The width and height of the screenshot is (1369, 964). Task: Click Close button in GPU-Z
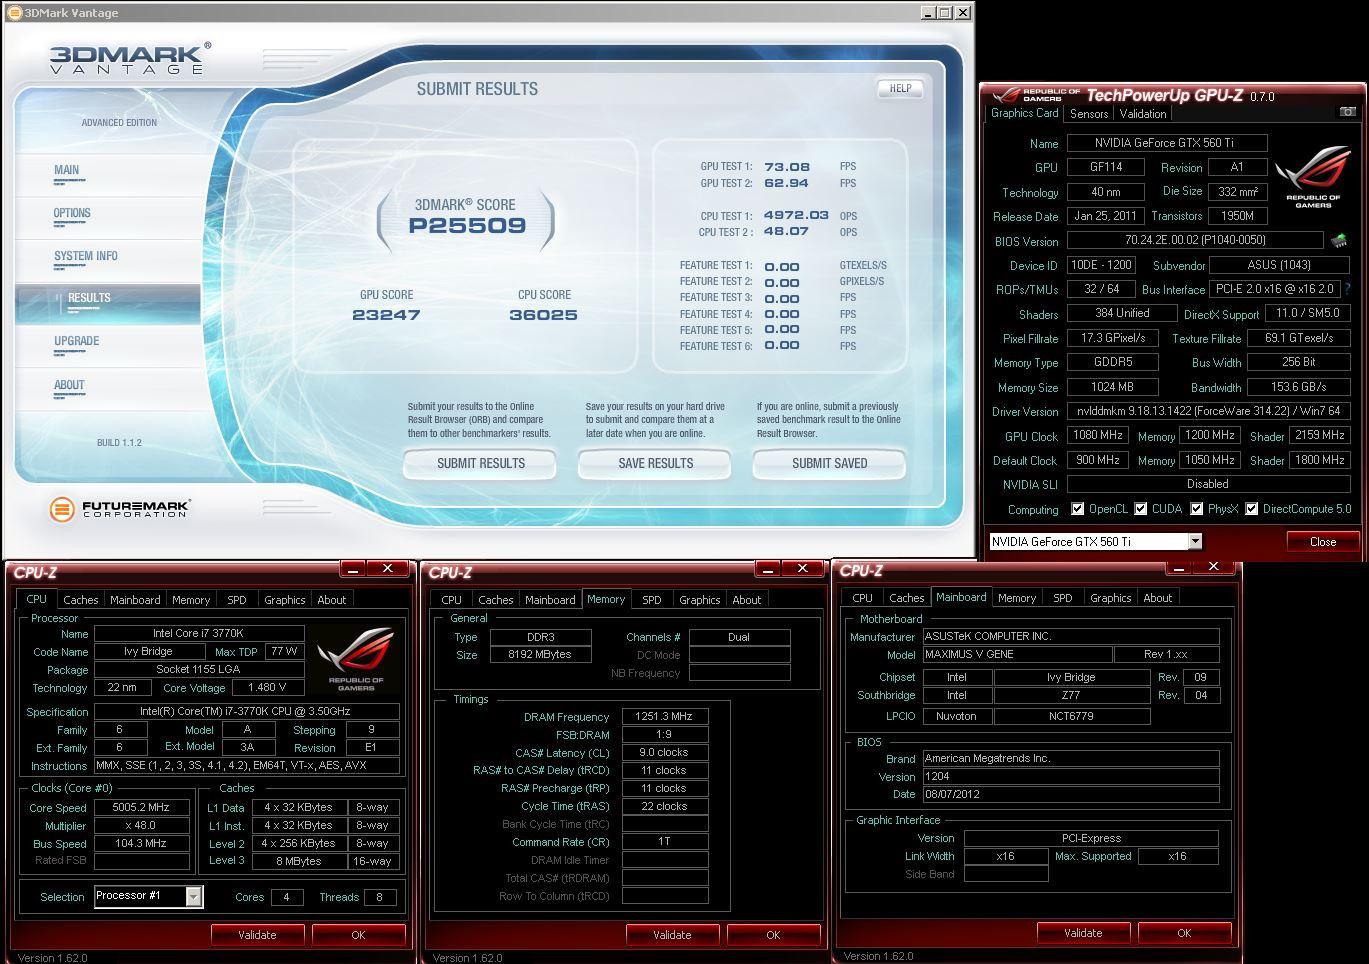pos(1322,541)
